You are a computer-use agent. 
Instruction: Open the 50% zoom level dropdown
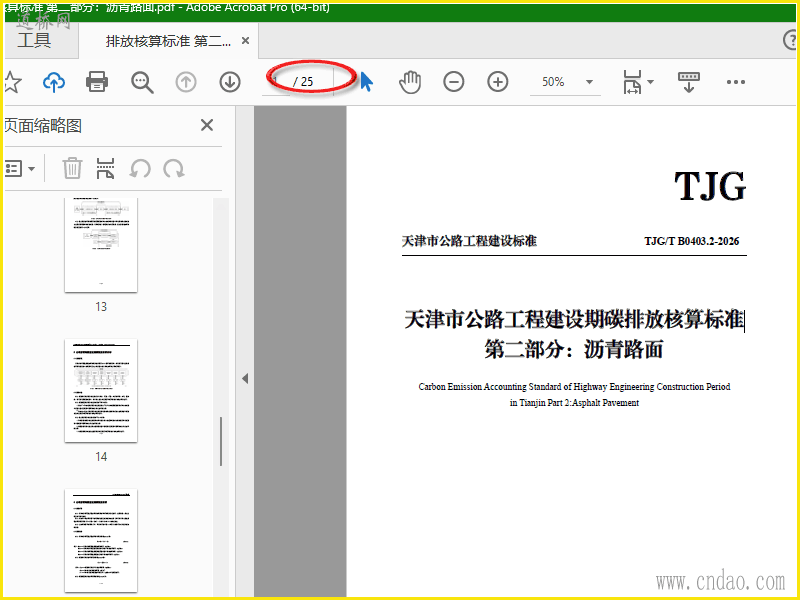click(x=589, y=82)
